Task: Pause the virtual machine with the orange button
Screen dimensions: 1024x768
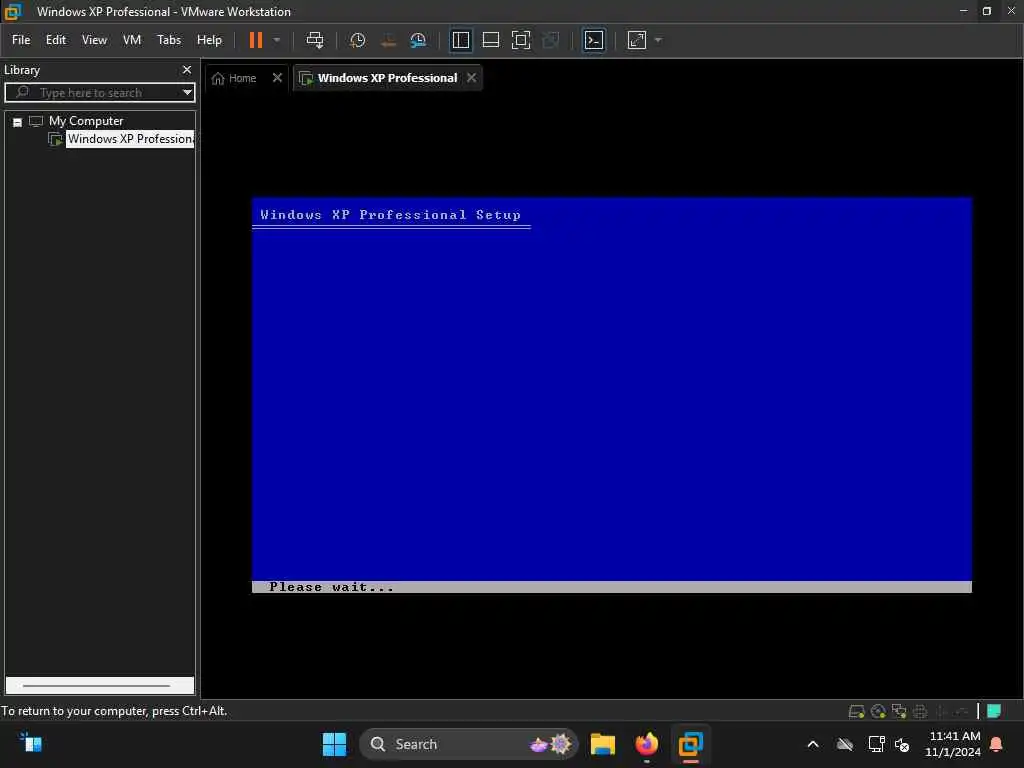Action: (x=255, y=40)
